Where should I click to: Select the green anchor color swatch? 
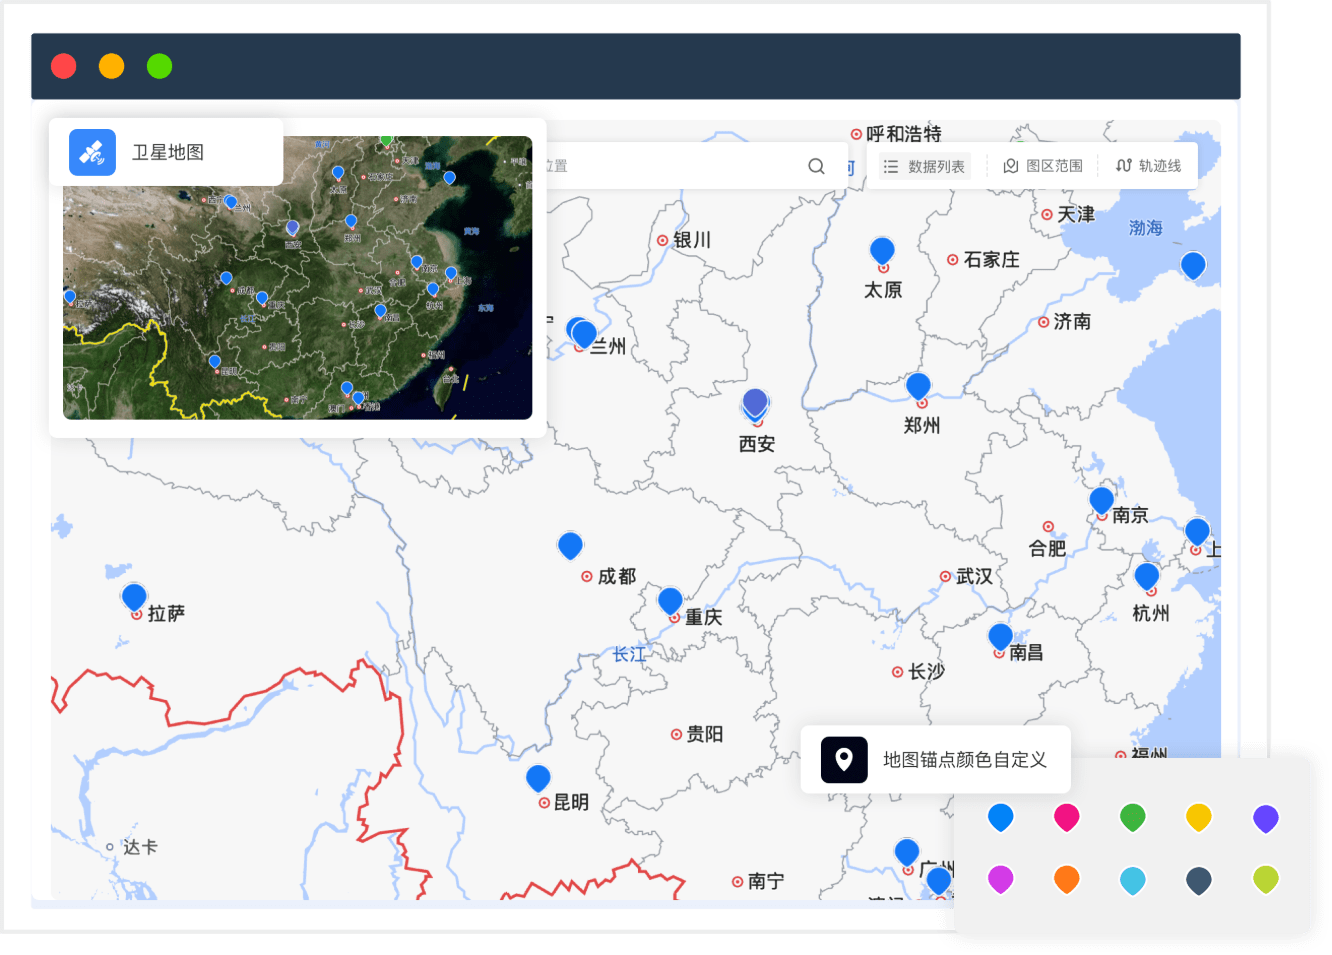pyautogui.click(x=1132, y=817)
